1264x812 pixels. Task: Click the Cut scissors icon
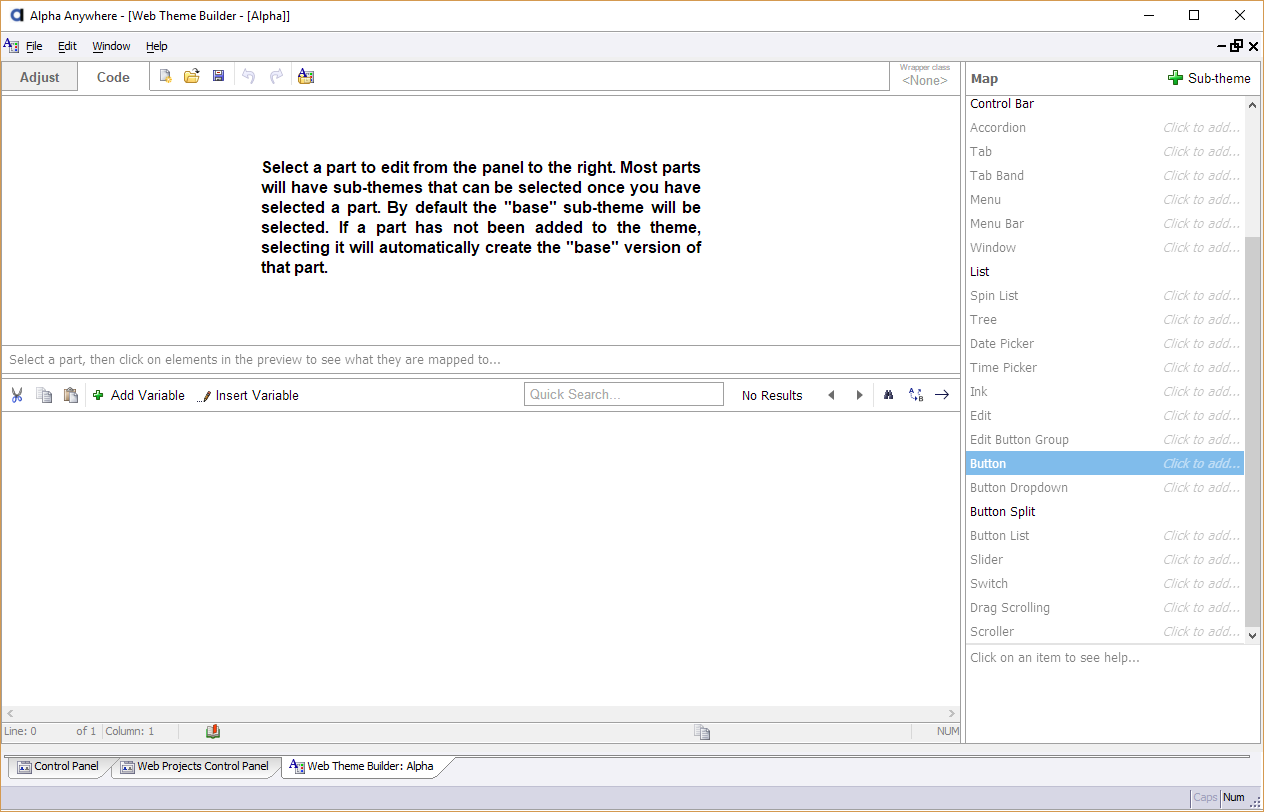(x=17, y=395)
